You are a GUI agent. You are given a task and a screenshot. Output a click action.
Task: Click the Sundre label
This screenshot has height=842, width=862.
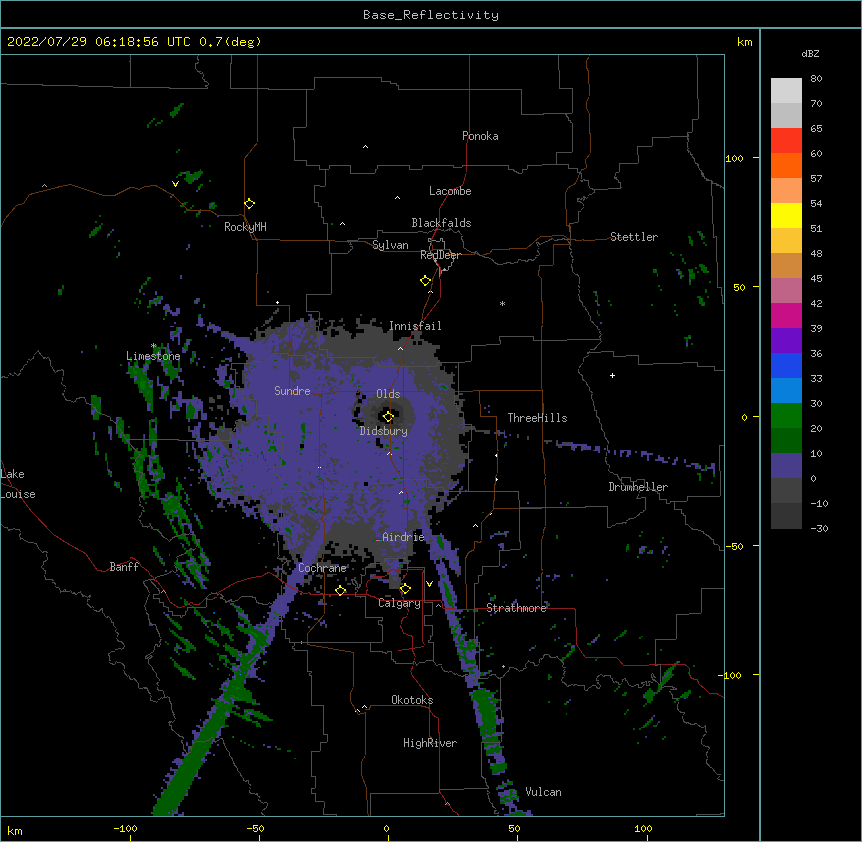coord(292,391)
